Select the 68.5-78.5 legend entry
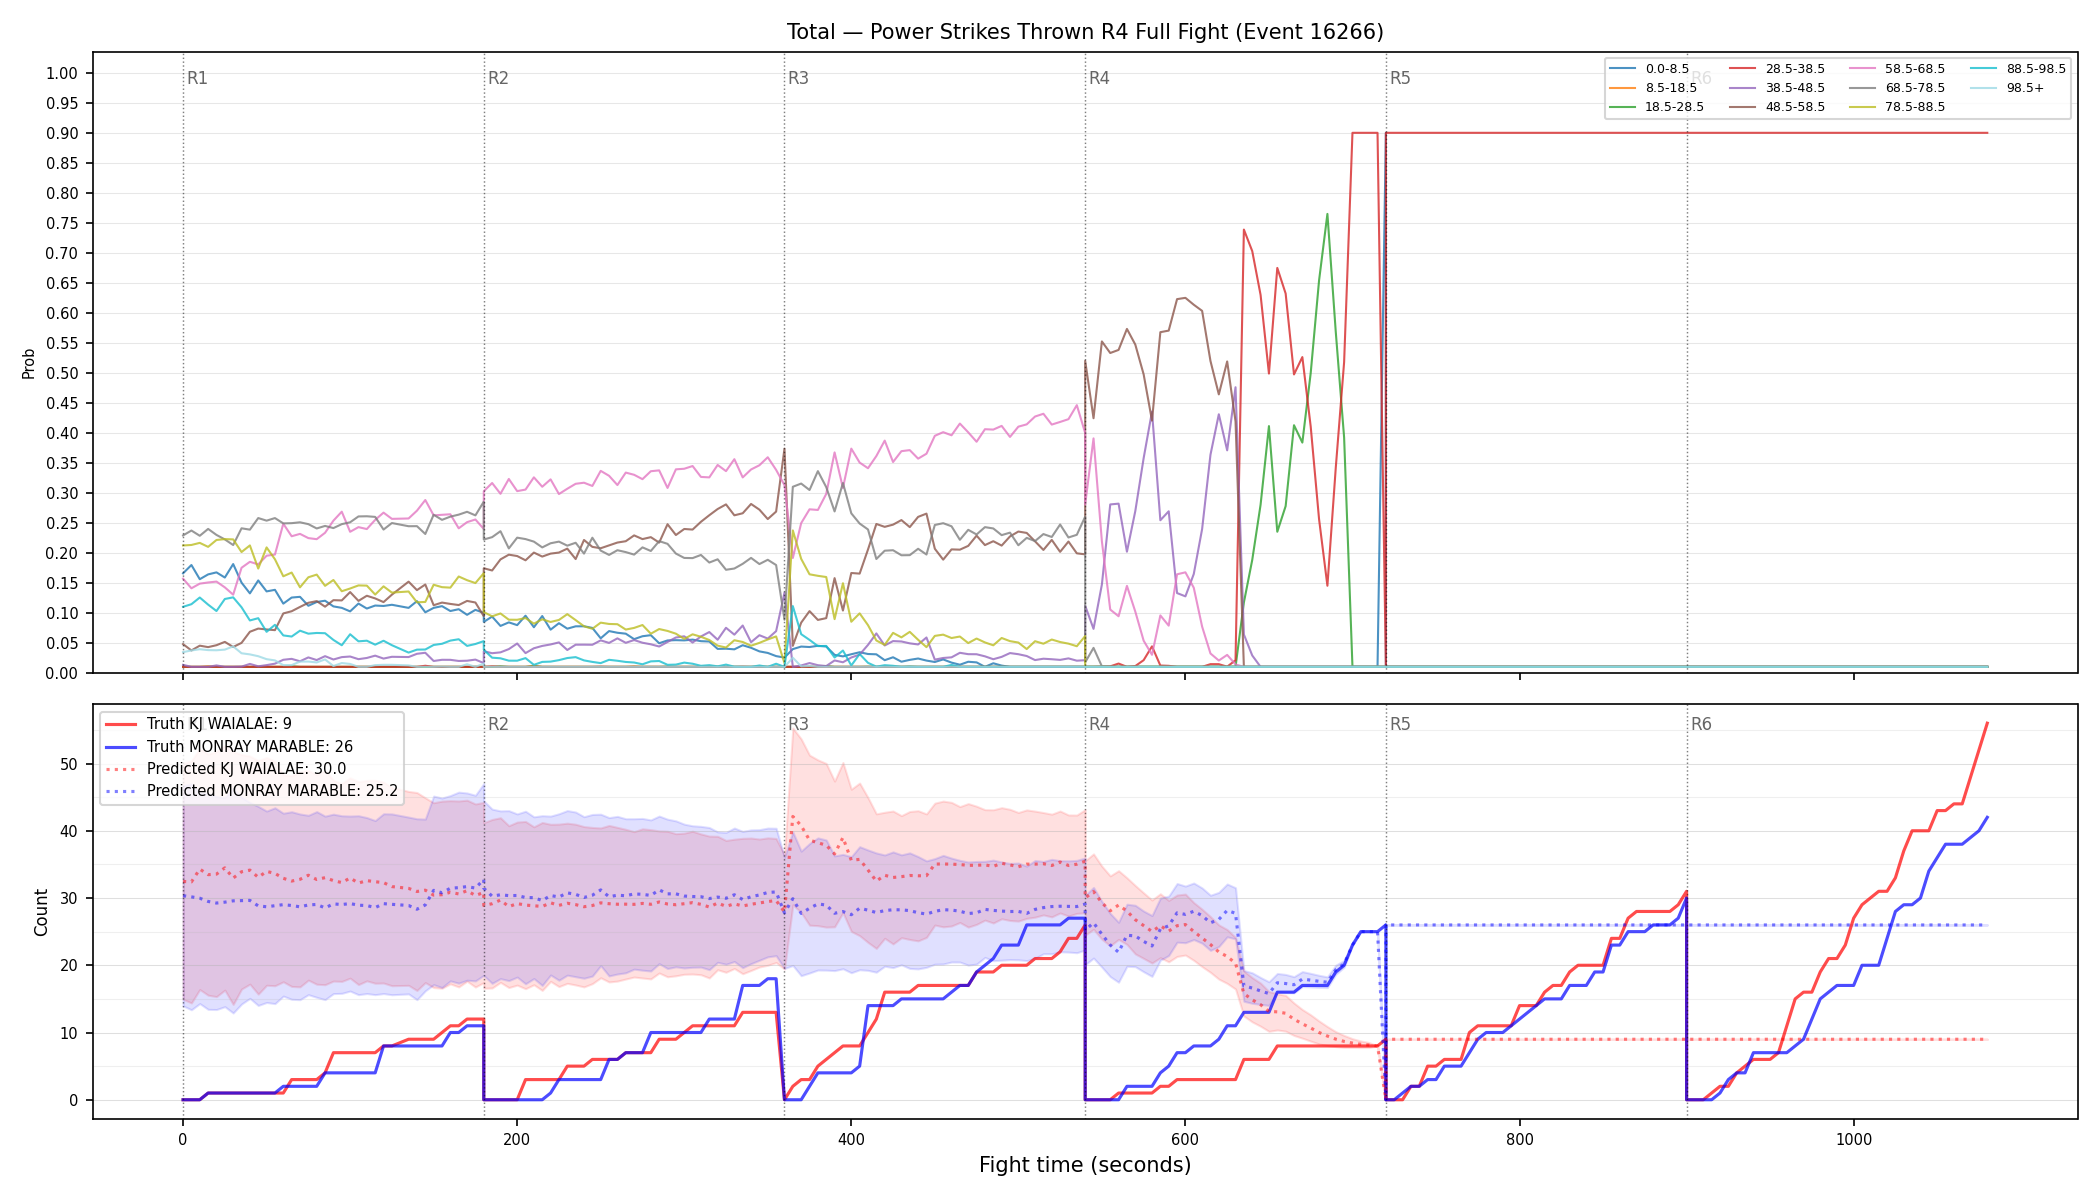The height and width of the screenshot is (1200, 2100). [x=1897, y=88]
